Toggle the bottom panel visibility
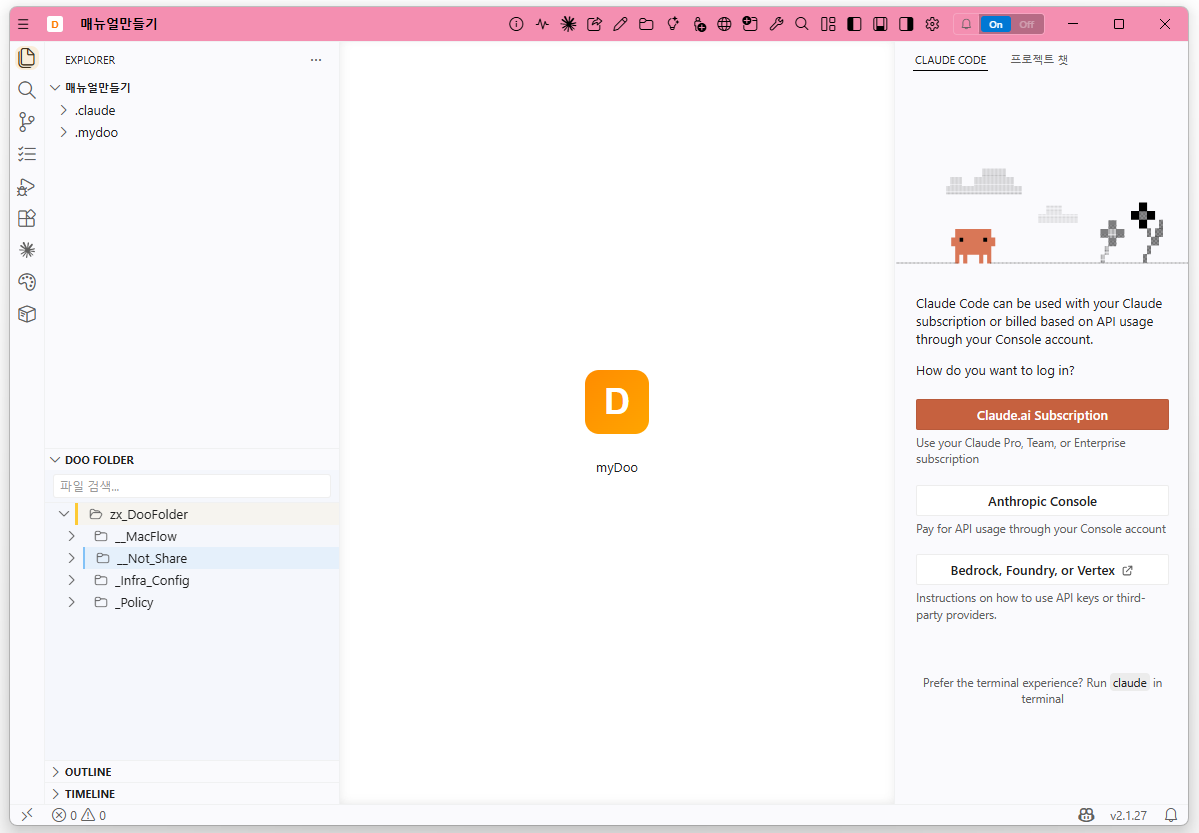The image size is (1199, 833). coord(880,24)
